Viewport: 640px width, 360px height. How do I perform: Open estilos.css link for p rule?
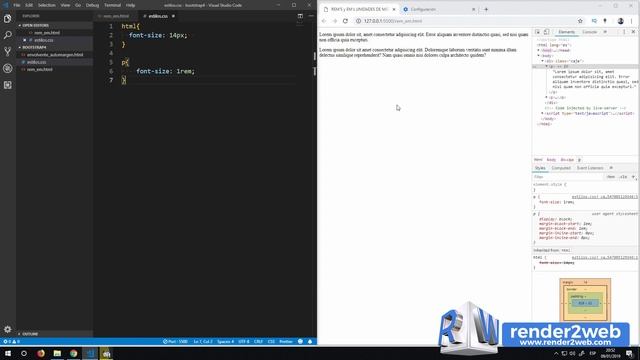coord(604,197)
